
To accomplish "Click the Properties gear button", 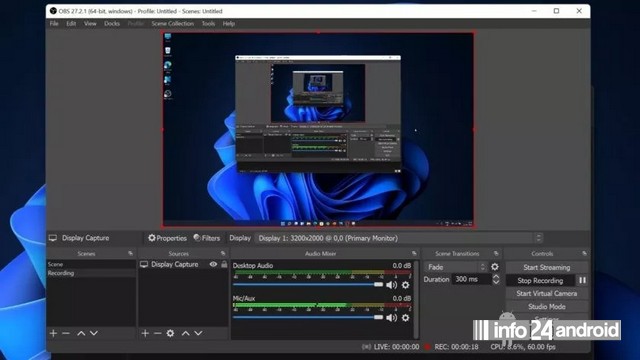I will [167, 238].
